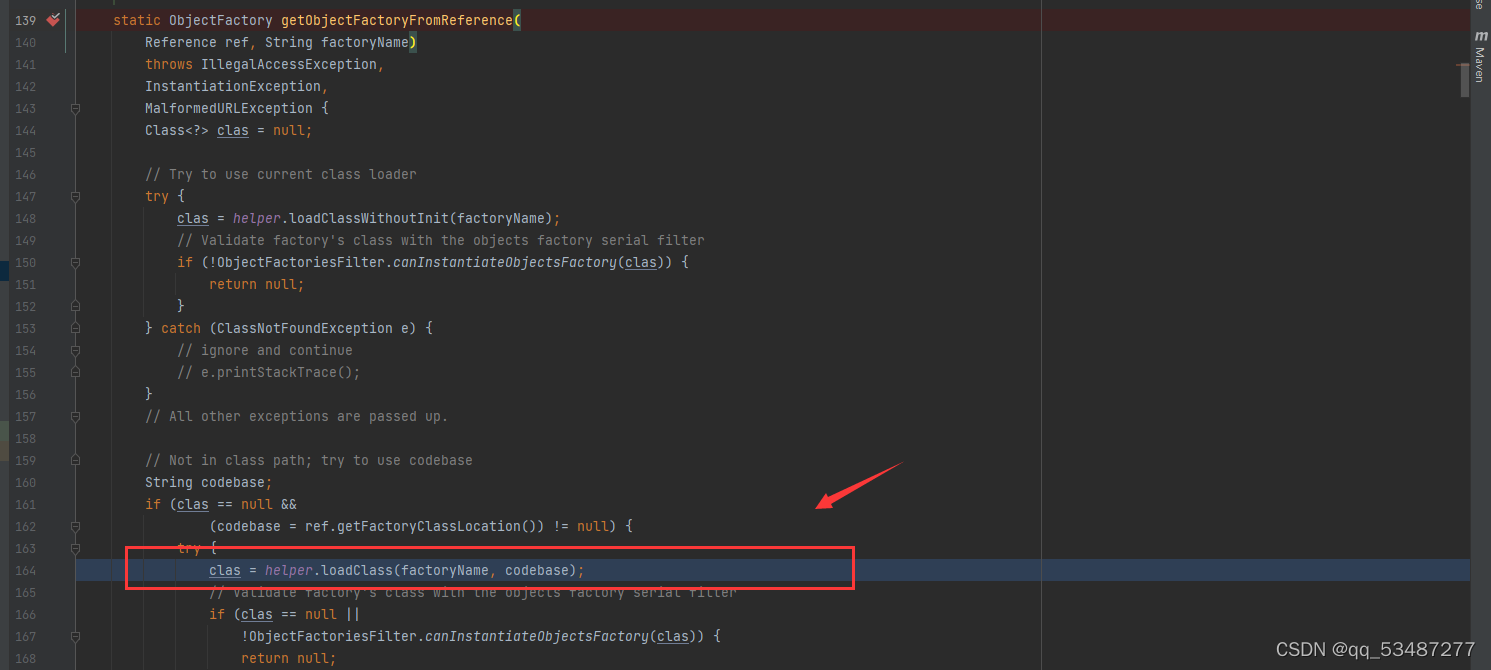Image resolution: width=1491 pixels, height=670 pixels.
Task: Collapse the method body fold at line 143
Action: coord(75,108)
